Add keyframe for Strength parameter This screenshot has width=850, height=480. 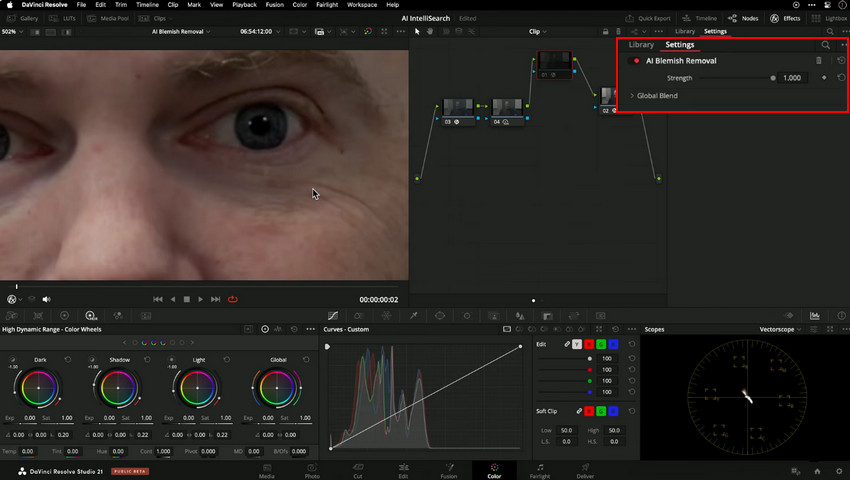point(824,78)
